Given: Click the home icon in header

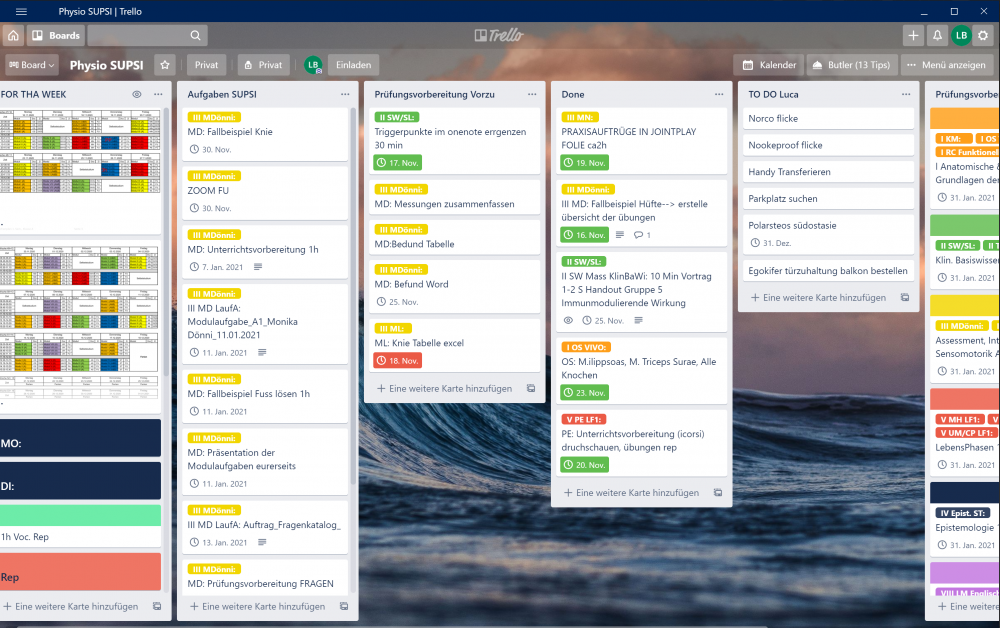Looking at the screenshot, I should click(x=13, y=35).
